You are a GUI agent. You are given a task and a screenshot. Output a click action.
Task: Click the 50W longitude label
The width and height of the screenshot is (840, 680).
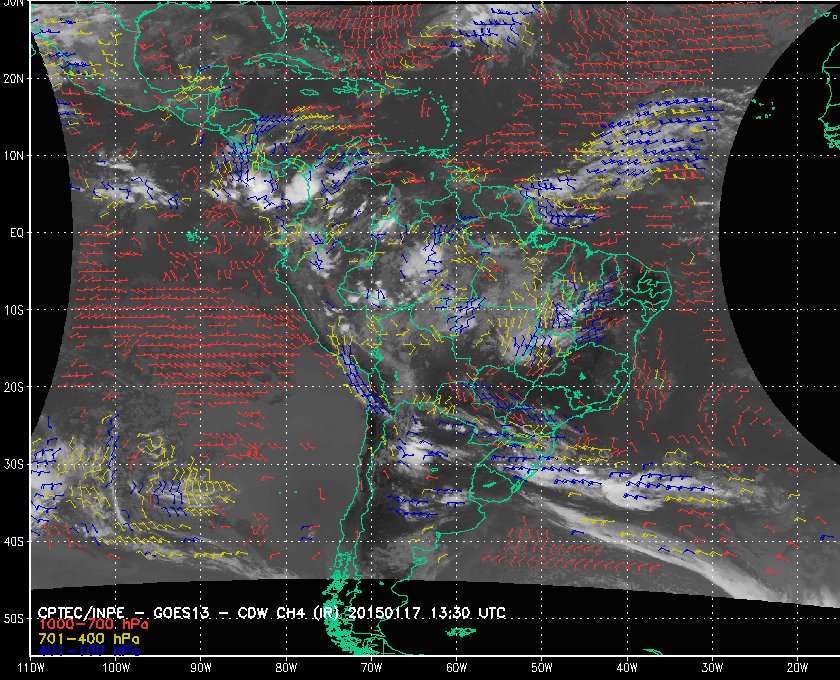coord(542,668)
